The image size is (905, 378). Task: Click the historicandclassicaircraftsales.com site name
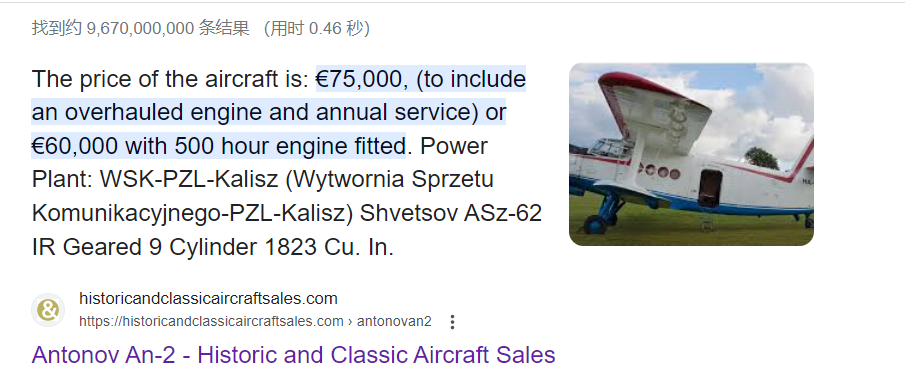point(208,299)
